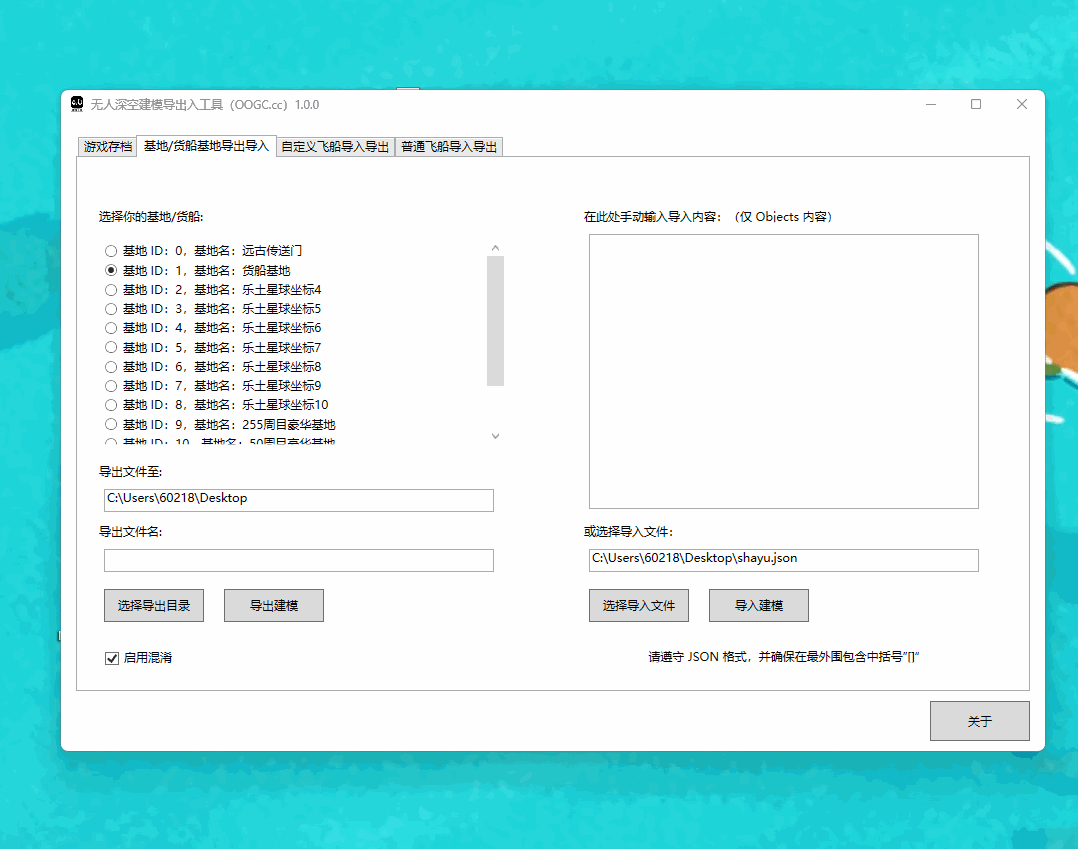Image resolution: width=1078 pixels, height=849 pixels.
Task: Open the 自定义飞船导入导出 tab
Action: coord(336,146)
